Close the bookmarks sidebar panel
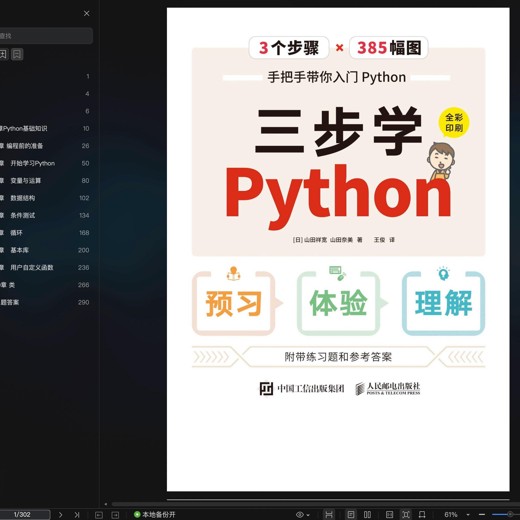520x520 pixels. tap(87, 13)
